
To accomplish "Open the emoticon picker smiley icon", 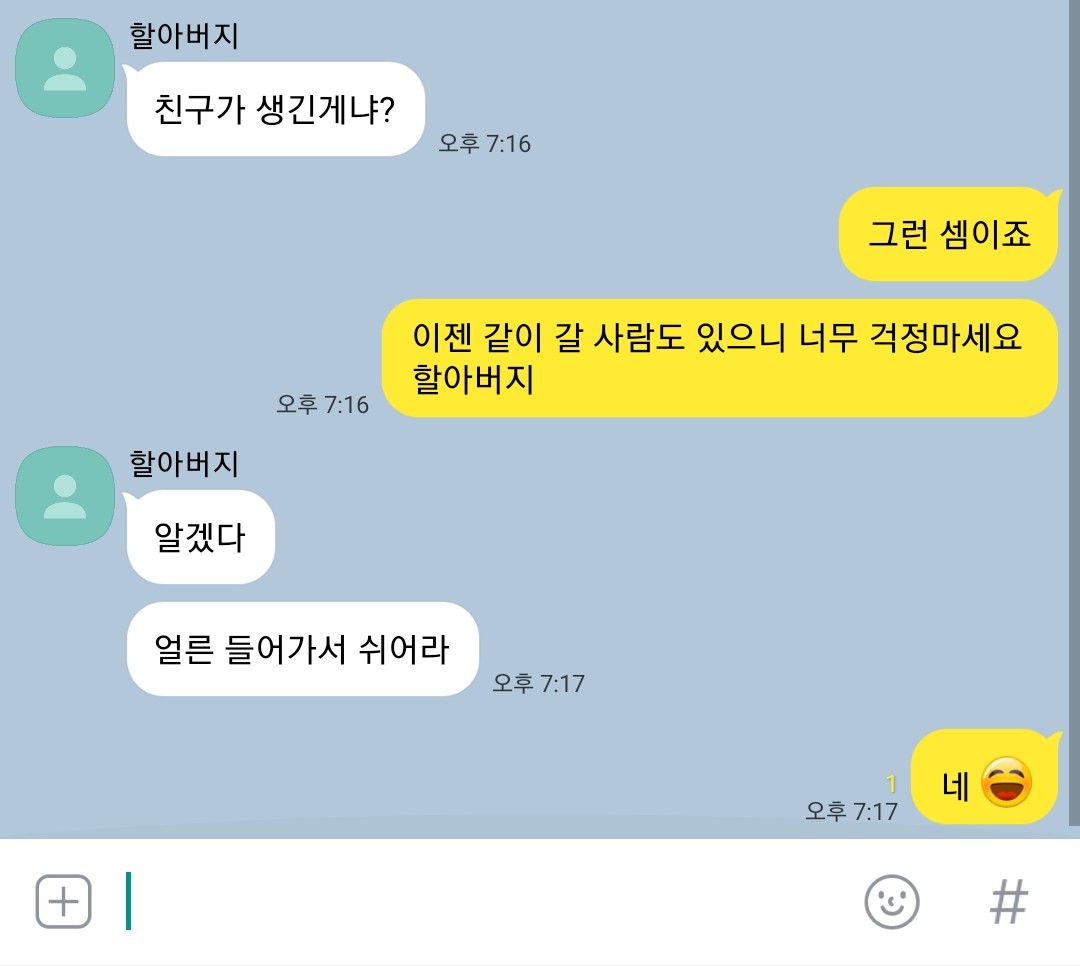I will coord(892,902).
